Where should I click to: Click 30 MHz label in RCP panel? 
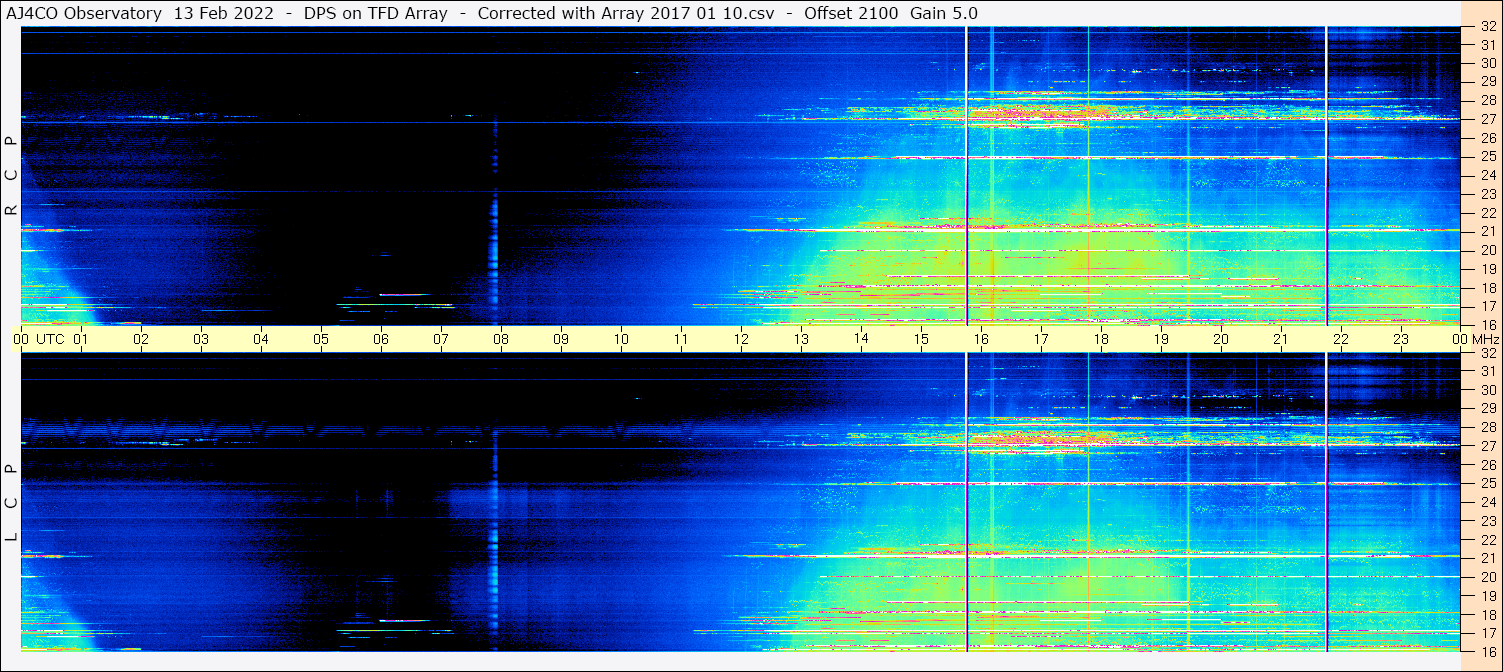point(1487,63)
